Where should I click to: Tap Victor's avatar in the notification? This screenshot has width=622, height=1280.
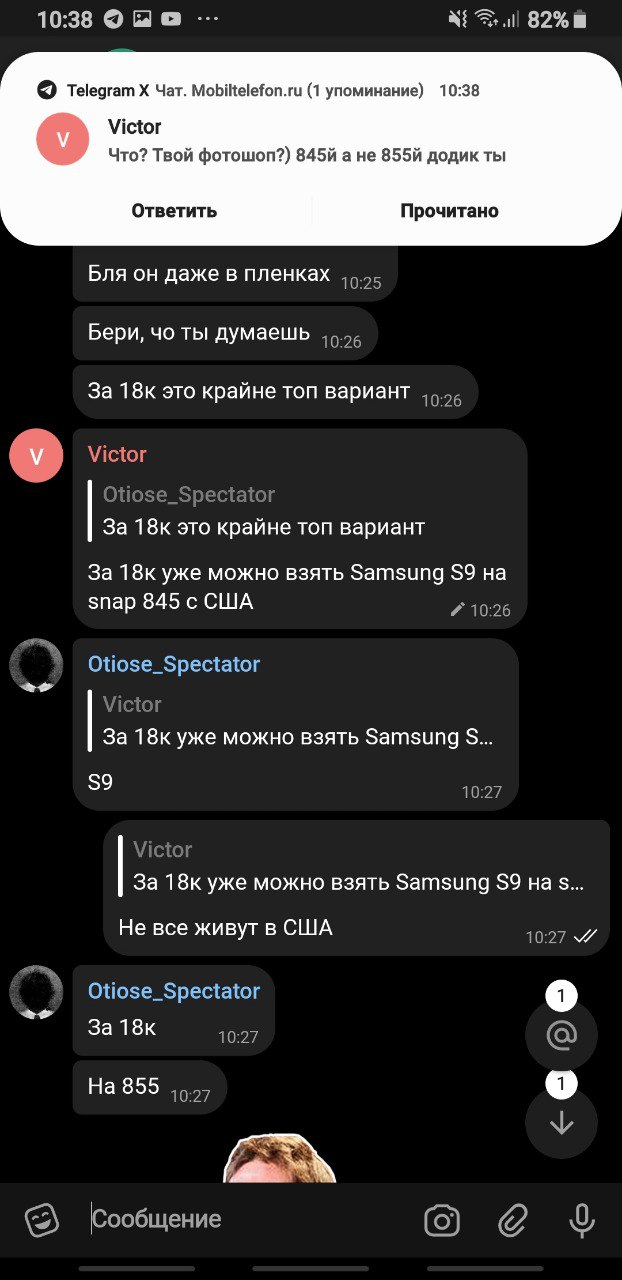pyautogui.click(x=63, y=140)
